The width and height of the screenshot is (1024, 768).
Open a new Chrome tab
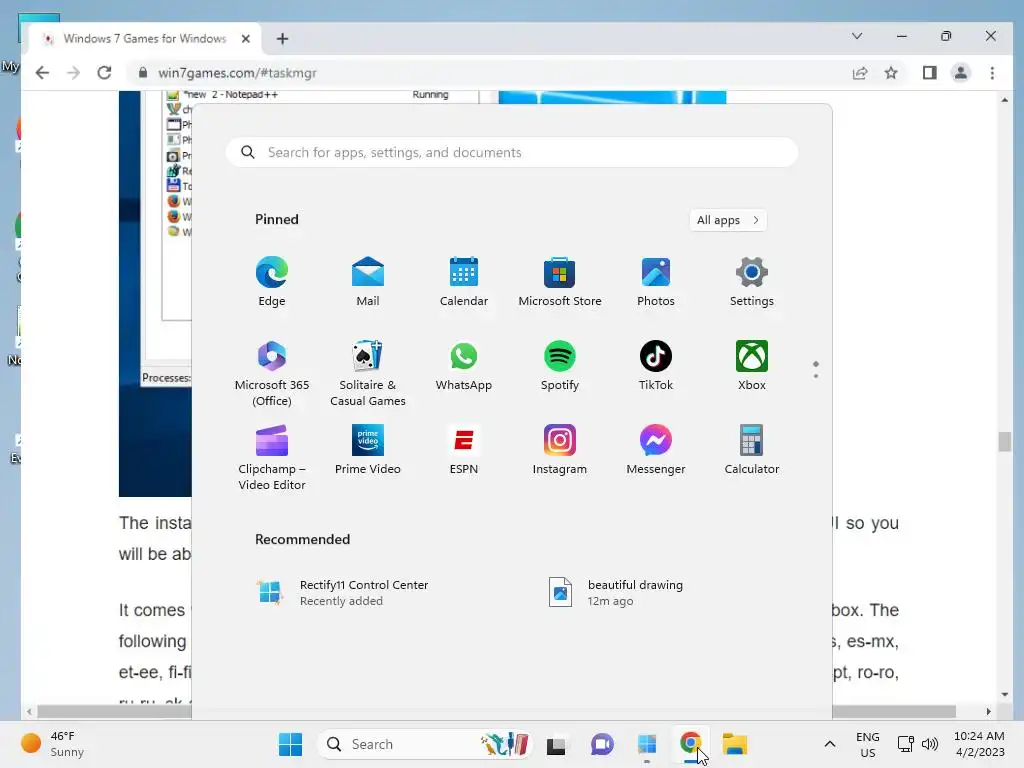click(282, 39)
